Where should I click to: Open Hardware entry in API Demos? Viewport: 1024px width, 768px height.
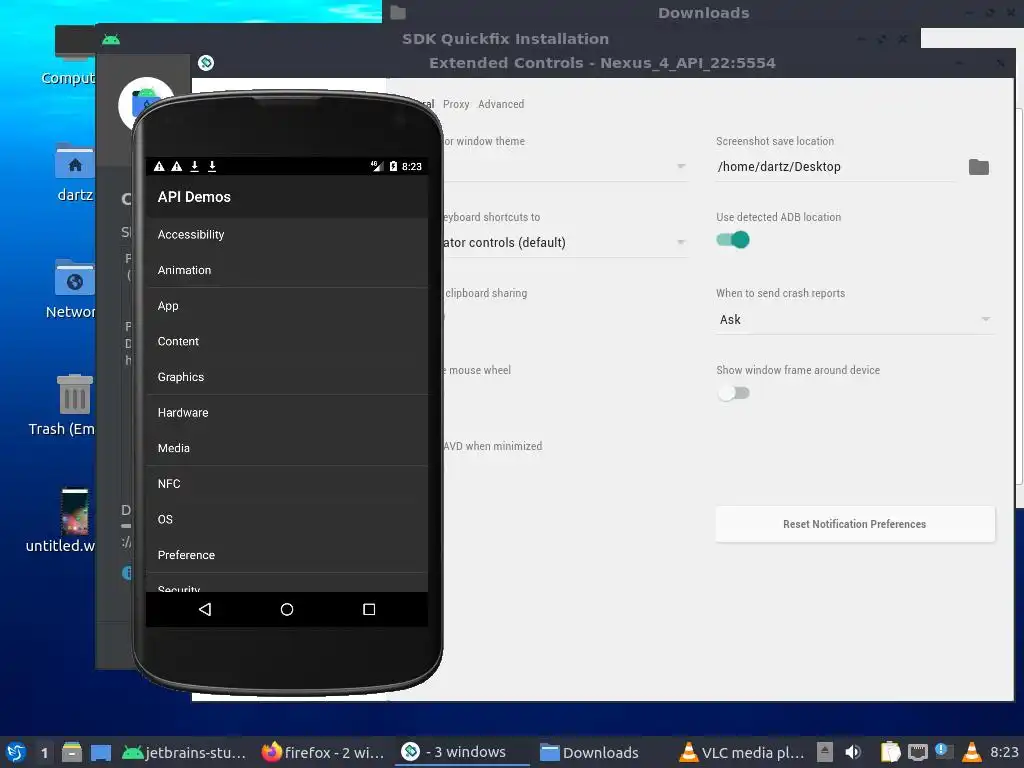point(287,412)
